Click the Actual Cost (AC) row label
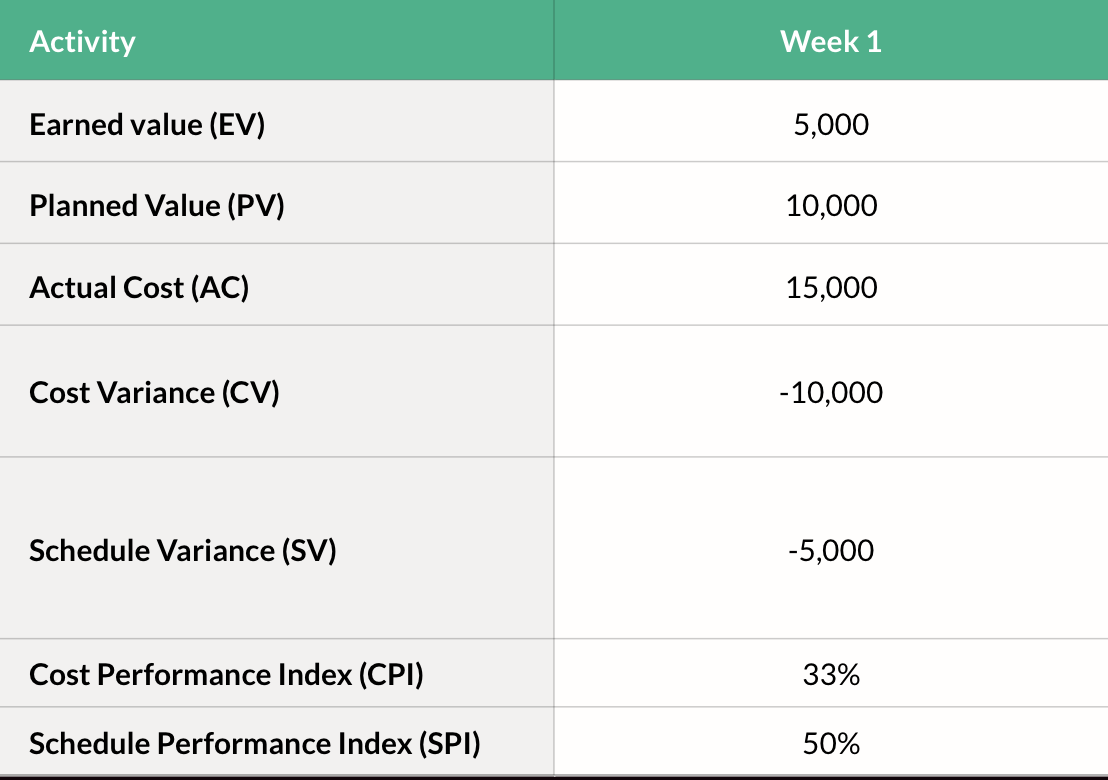This screenshot has width=1108, height=780. pyautogui.click(x=139, y=288)
